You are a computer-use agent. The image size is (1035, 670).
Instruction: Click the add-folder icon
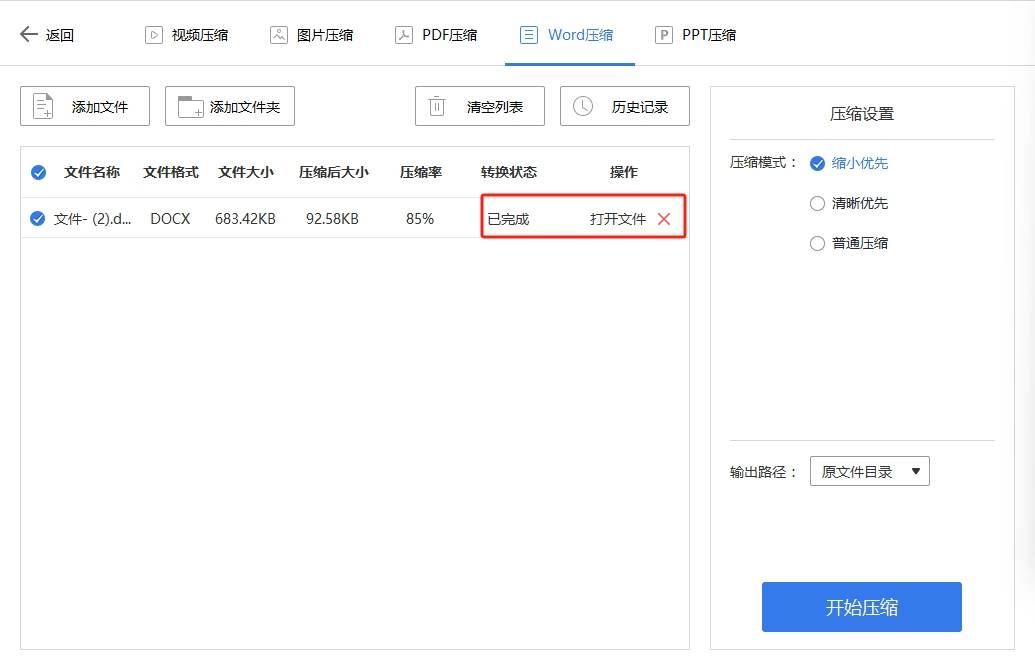191,106
